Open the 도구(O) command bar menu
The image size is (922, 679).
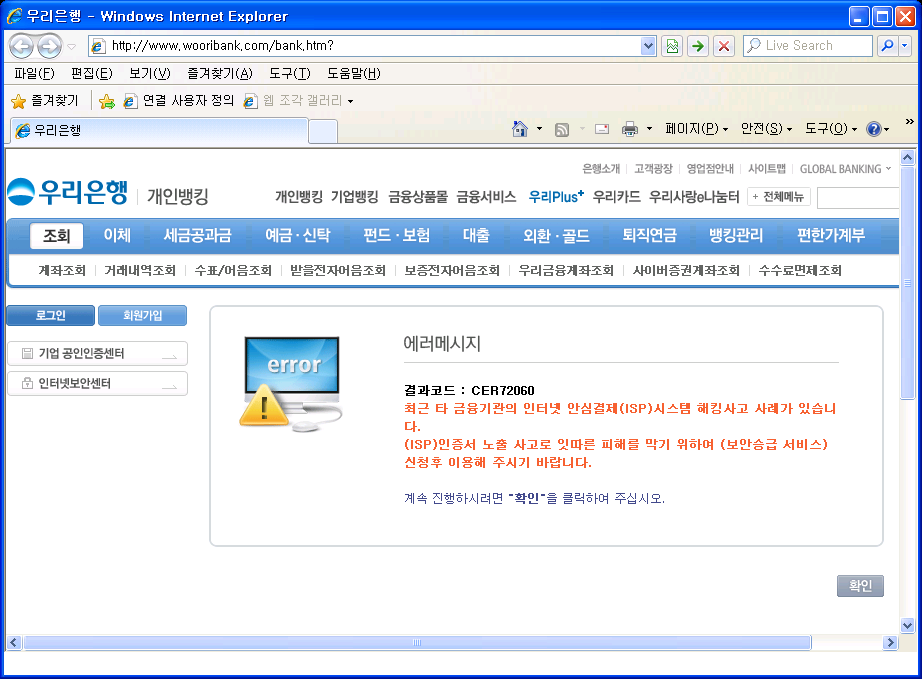pyautogui.click(x=831, y=129)
